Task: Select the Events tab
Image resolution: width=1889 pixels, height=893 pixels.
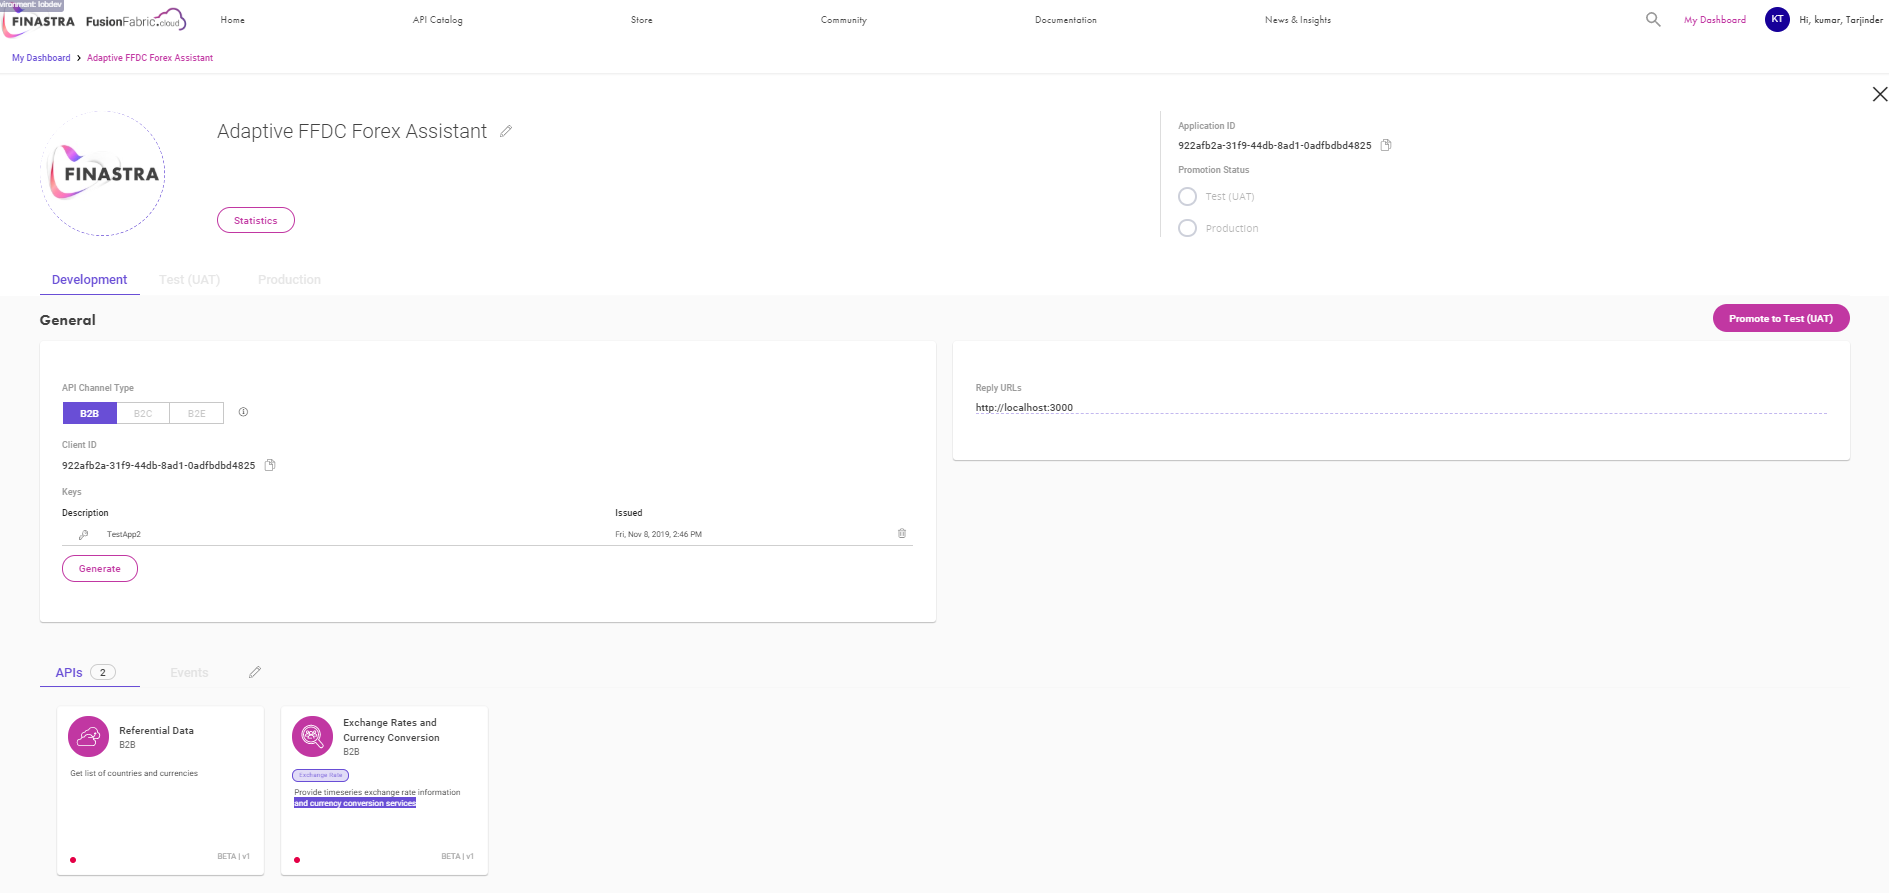Action: click(189, 673)
